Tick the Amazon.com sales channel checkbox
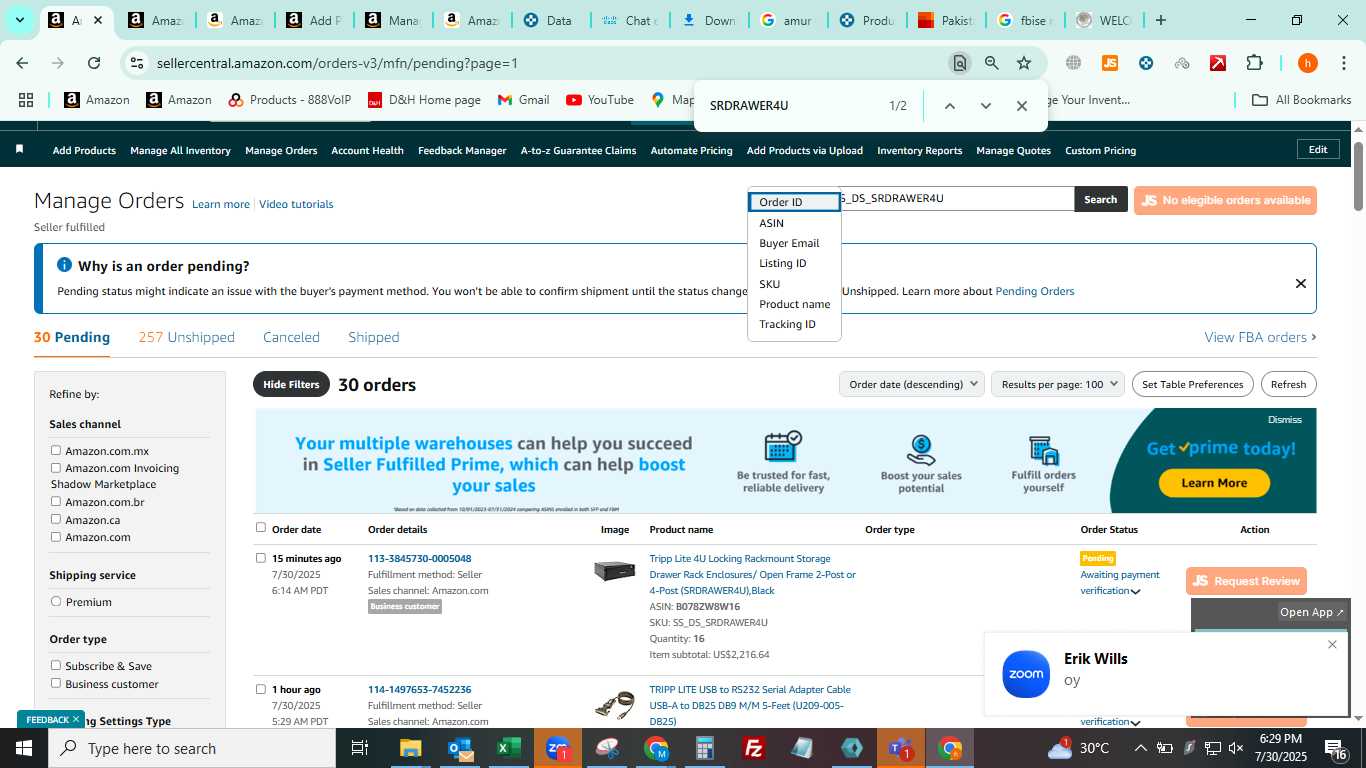 click(56, 536)
